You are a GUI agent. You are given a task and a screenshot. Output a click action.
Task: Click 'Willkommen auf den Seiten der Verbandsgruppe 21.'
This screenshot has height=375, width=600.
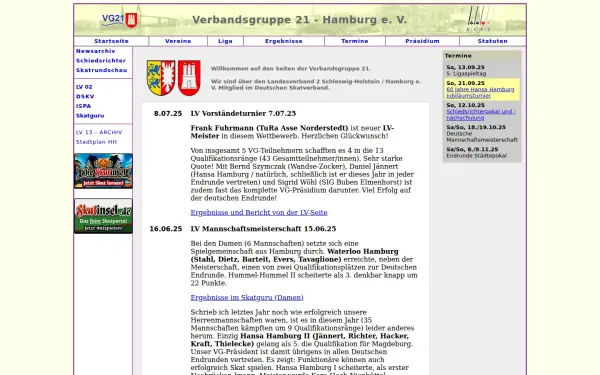291,69
